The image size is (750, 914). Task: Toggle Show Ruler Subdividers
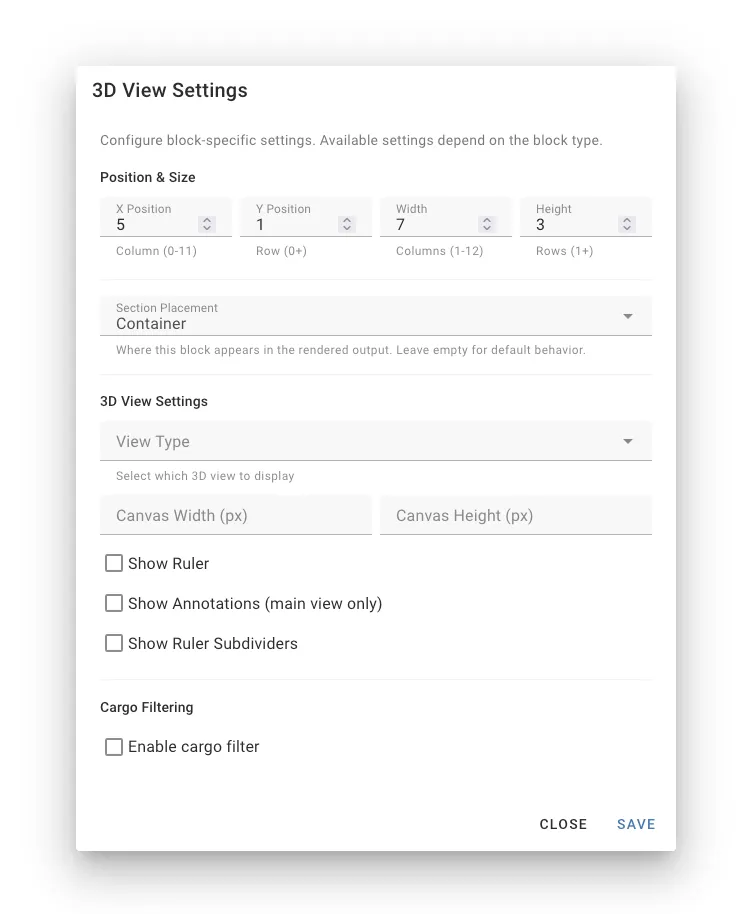113,643
